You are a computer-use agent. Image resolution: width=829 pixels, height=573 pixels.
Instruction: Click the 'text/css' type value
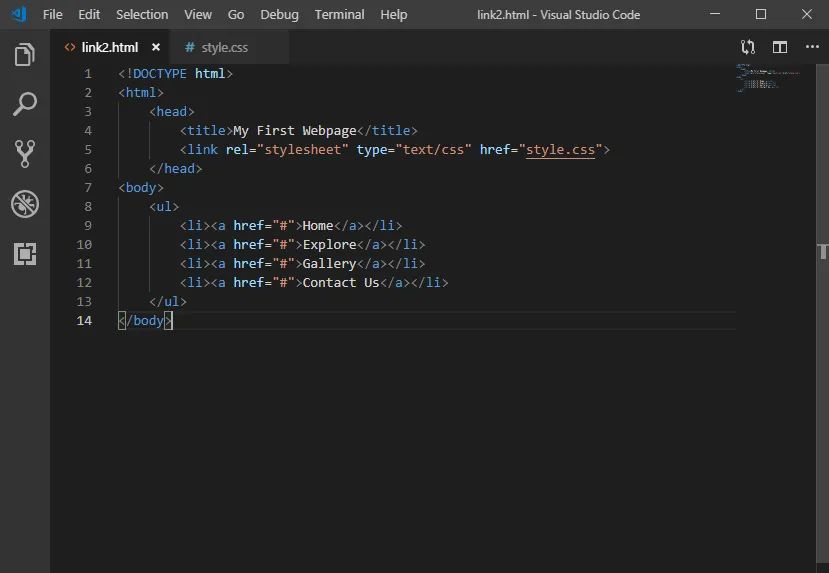pyautogui.click(x=434, y=150)
